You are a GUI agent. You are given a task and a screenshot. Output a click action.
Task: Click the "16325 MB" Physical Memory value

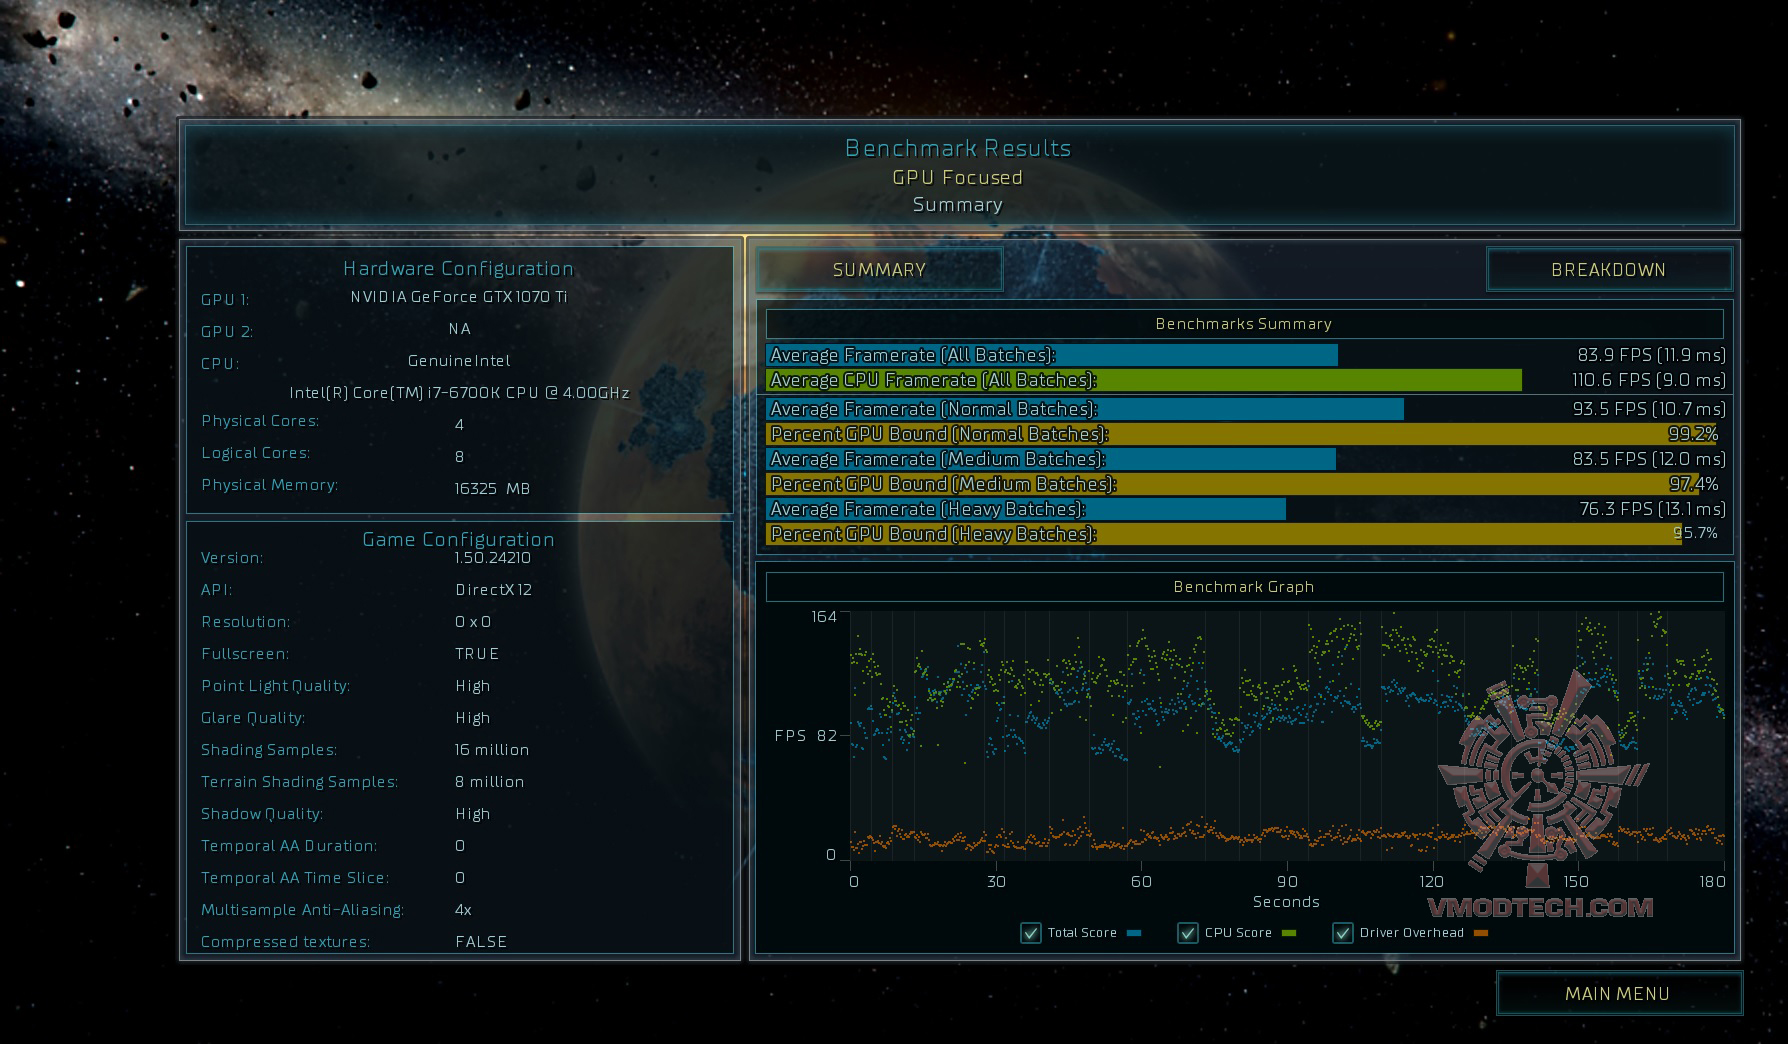coord(492,489)
